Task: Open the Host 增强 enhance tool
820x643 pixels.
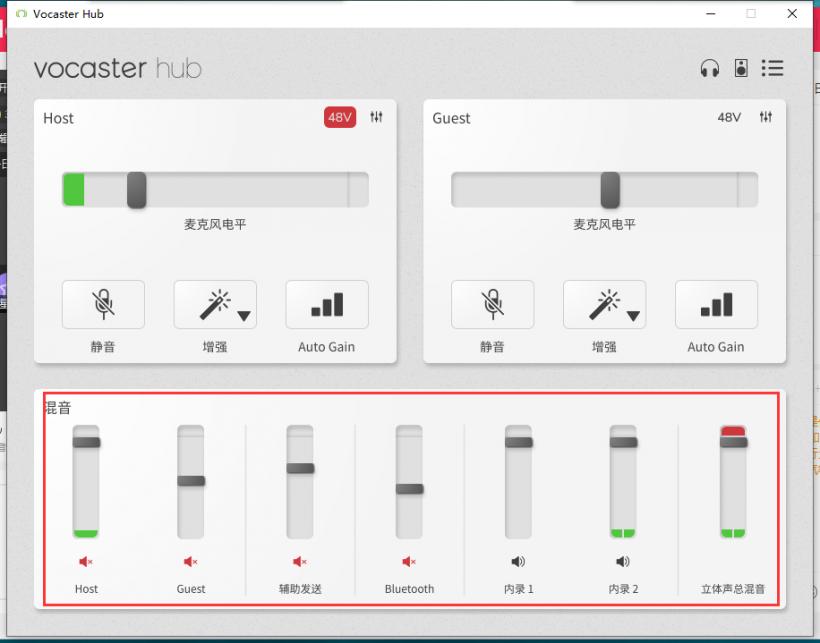Action: tap(209, 304)
